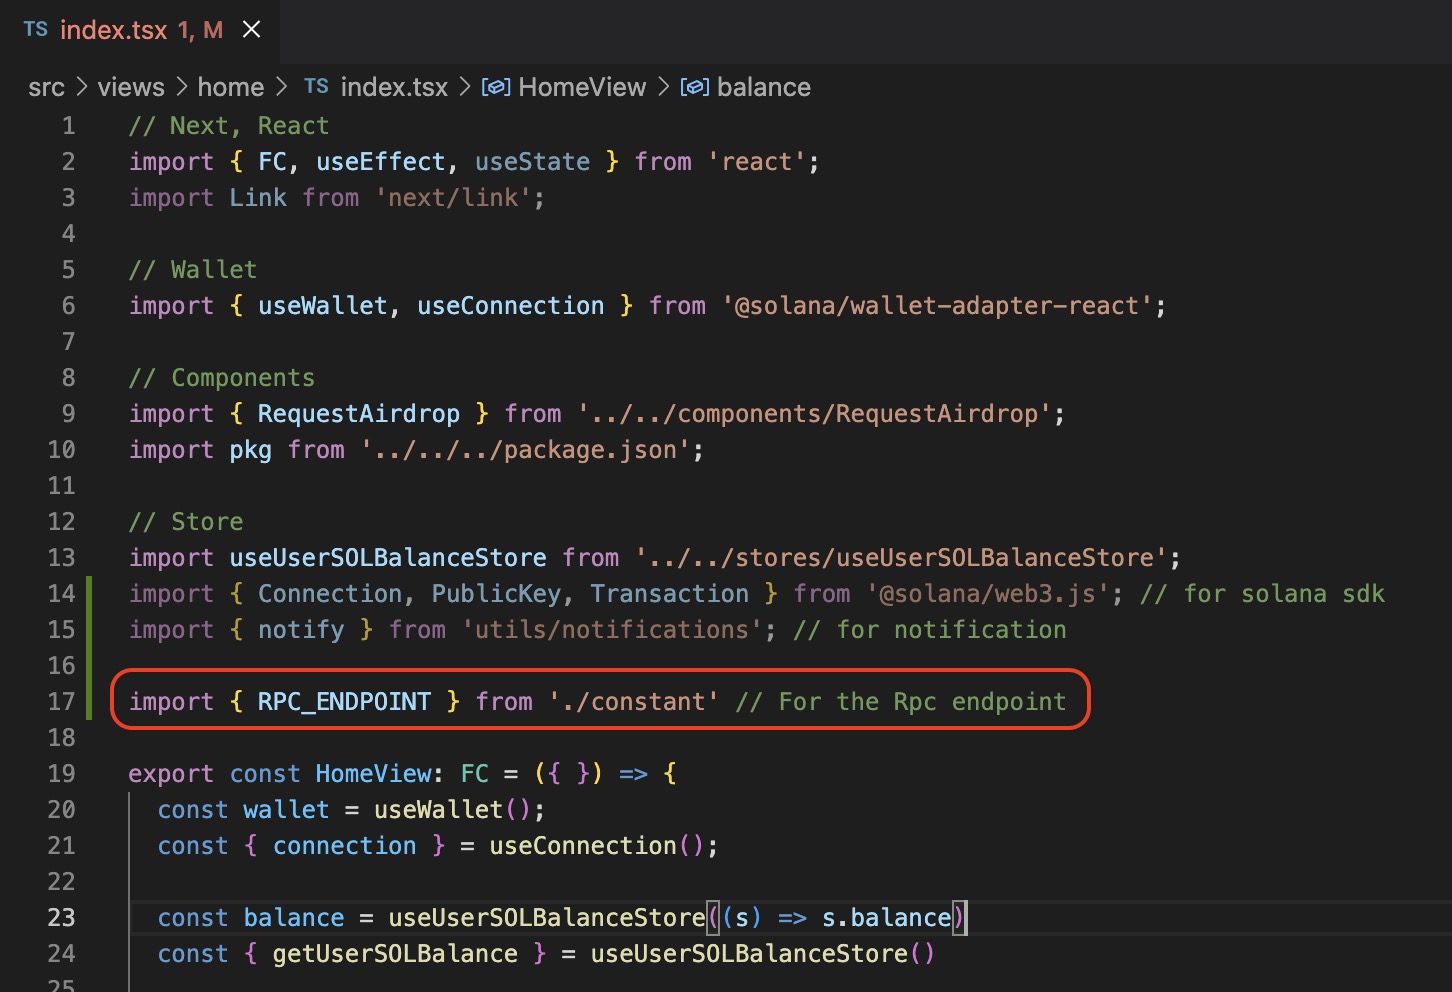Click the TS icon in the breadcrumb

point(316,87)
